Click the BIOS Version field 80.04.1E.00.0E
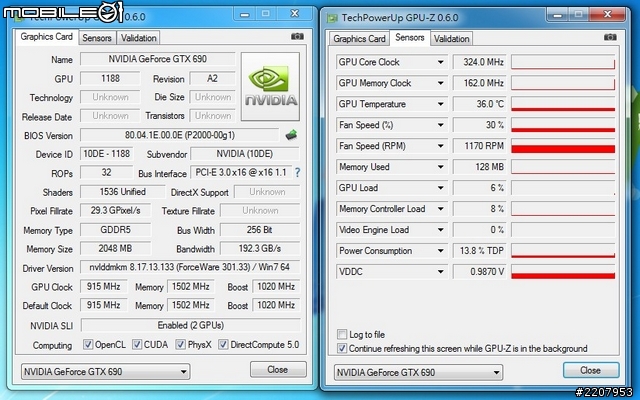 (180, 135)
